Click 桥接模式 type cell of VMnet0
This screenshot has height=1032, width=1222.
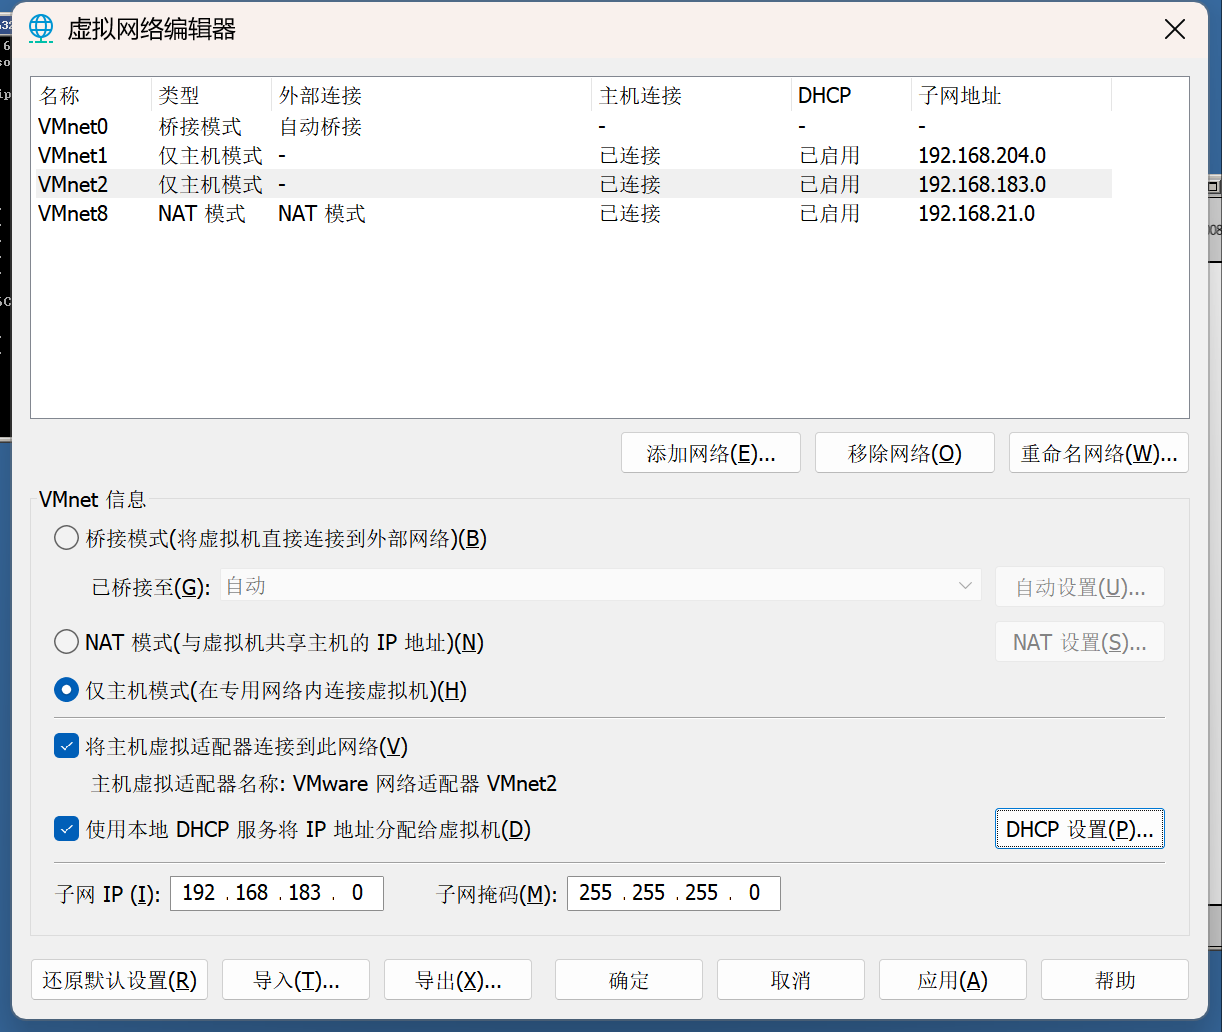click(200, 127)
